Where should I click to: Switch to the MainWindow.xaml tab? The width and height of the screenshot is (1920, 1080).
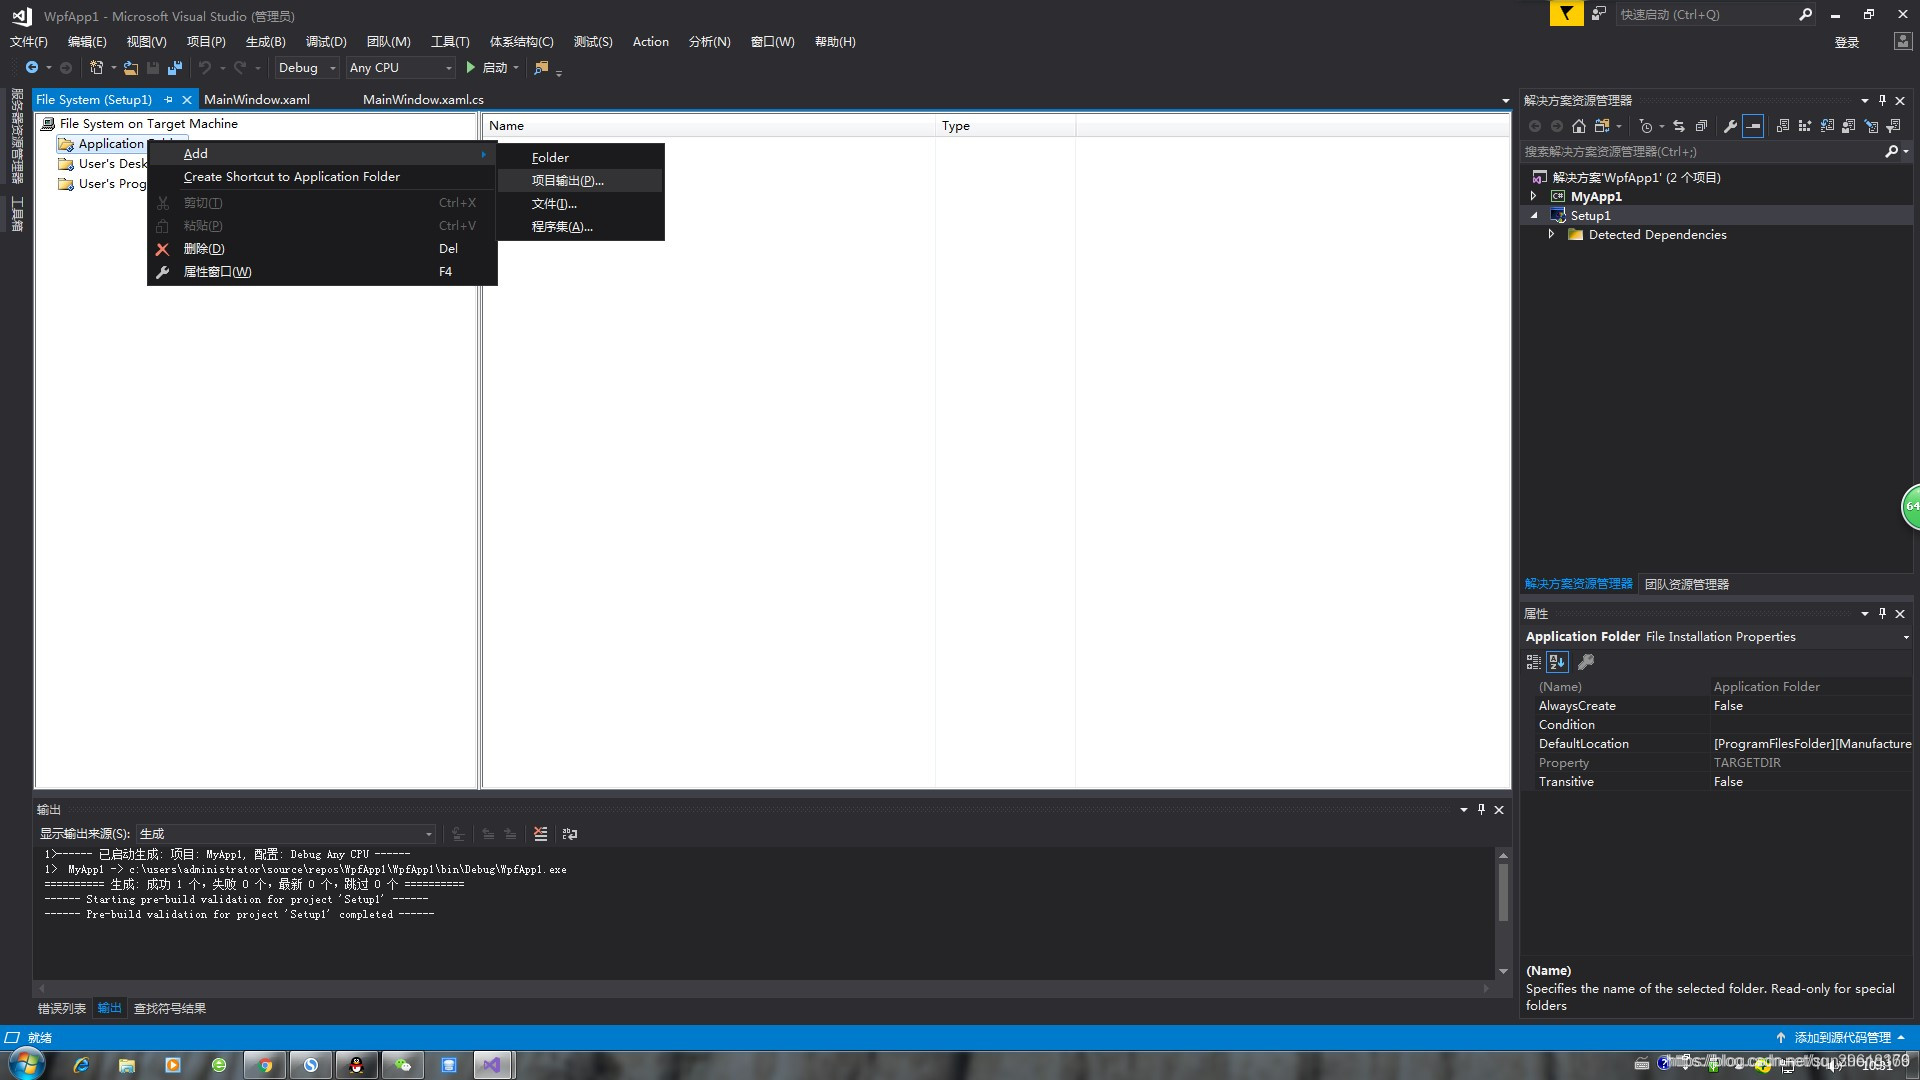257,100
